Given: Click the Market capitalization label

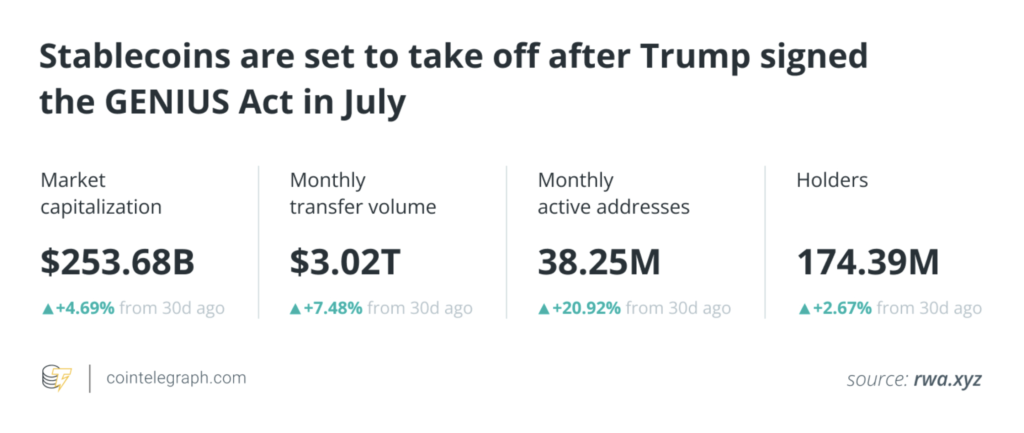Looking at the screenshot, I should point(101,194).
